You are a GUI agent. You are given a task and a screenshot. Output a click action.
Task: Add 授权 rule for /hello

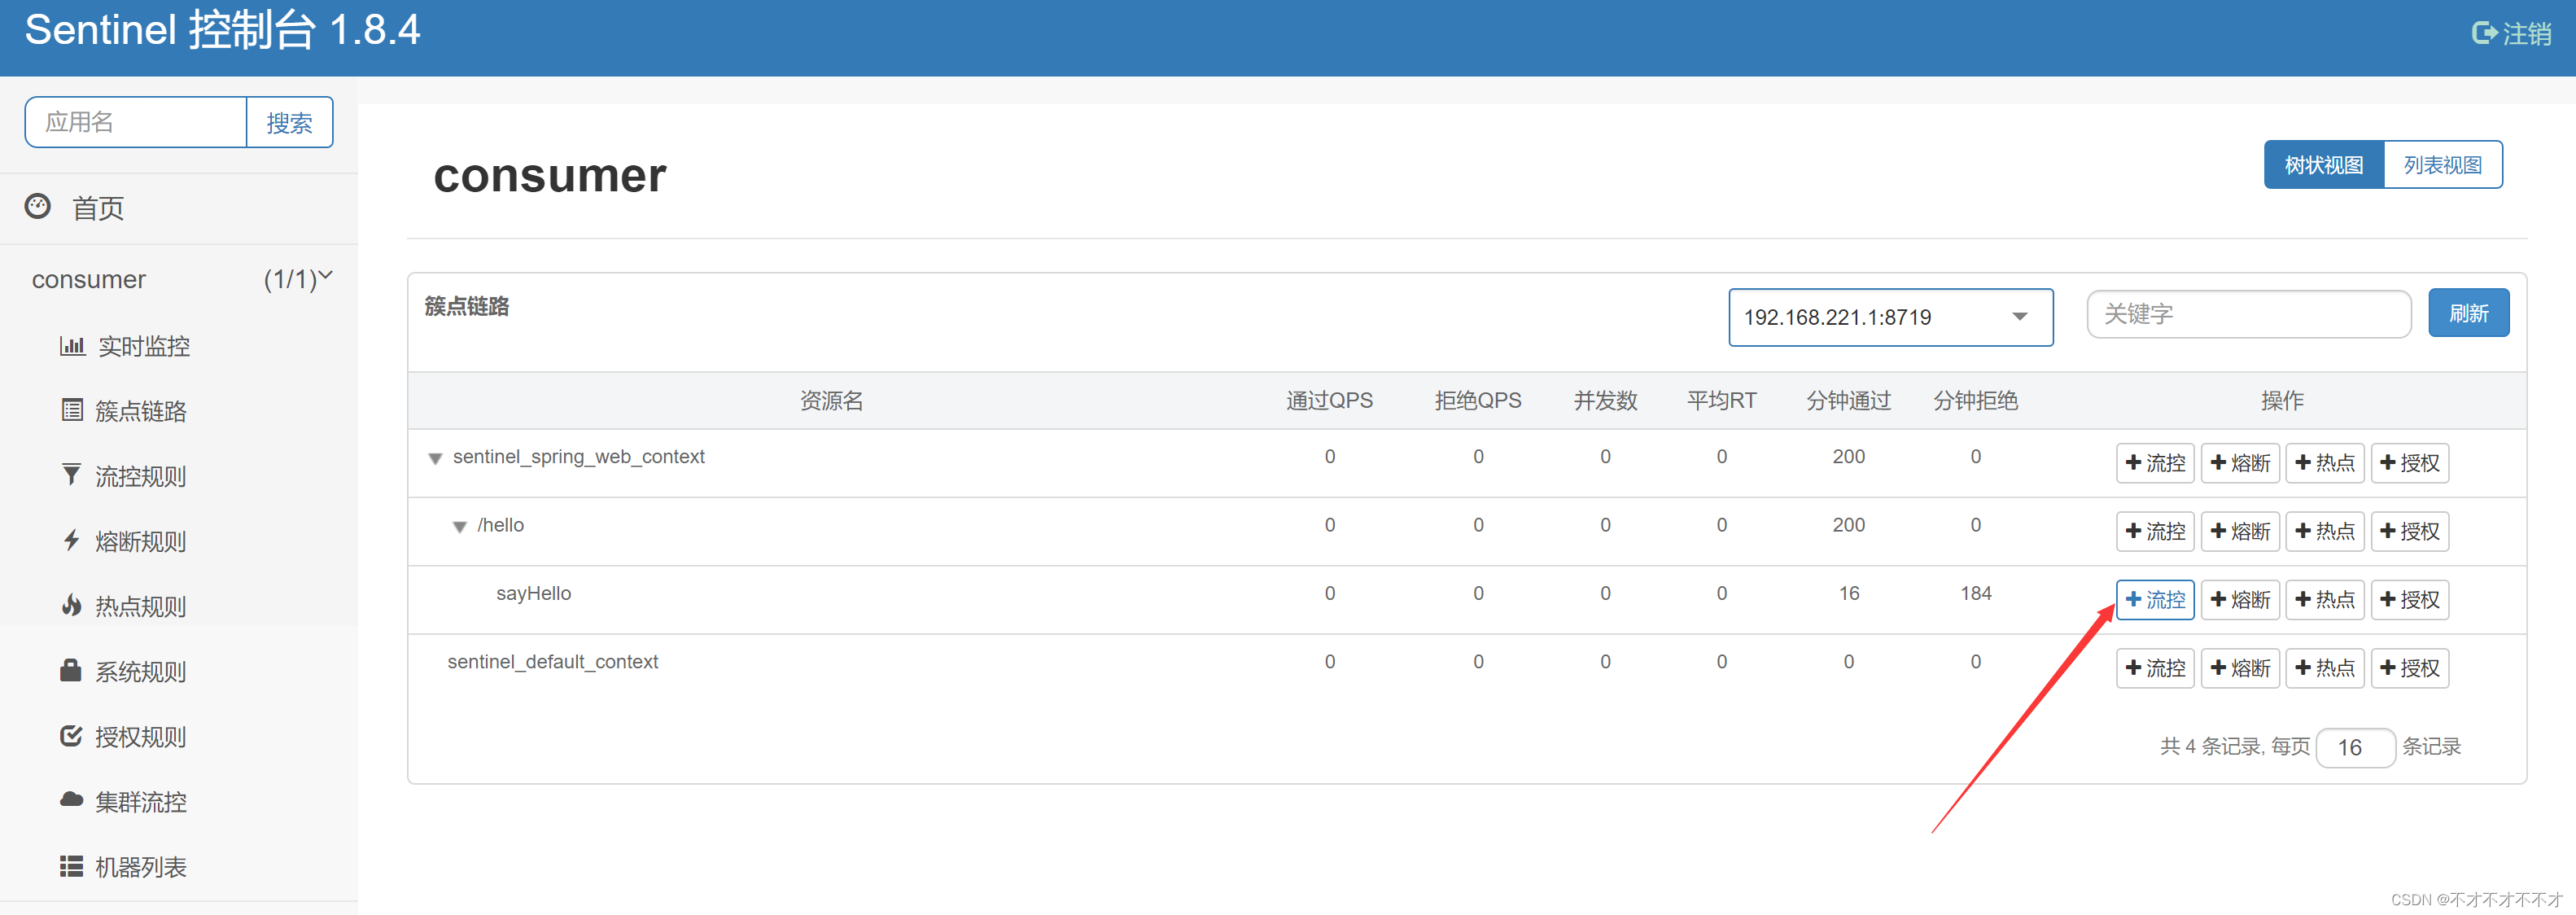coord(2409,531)
